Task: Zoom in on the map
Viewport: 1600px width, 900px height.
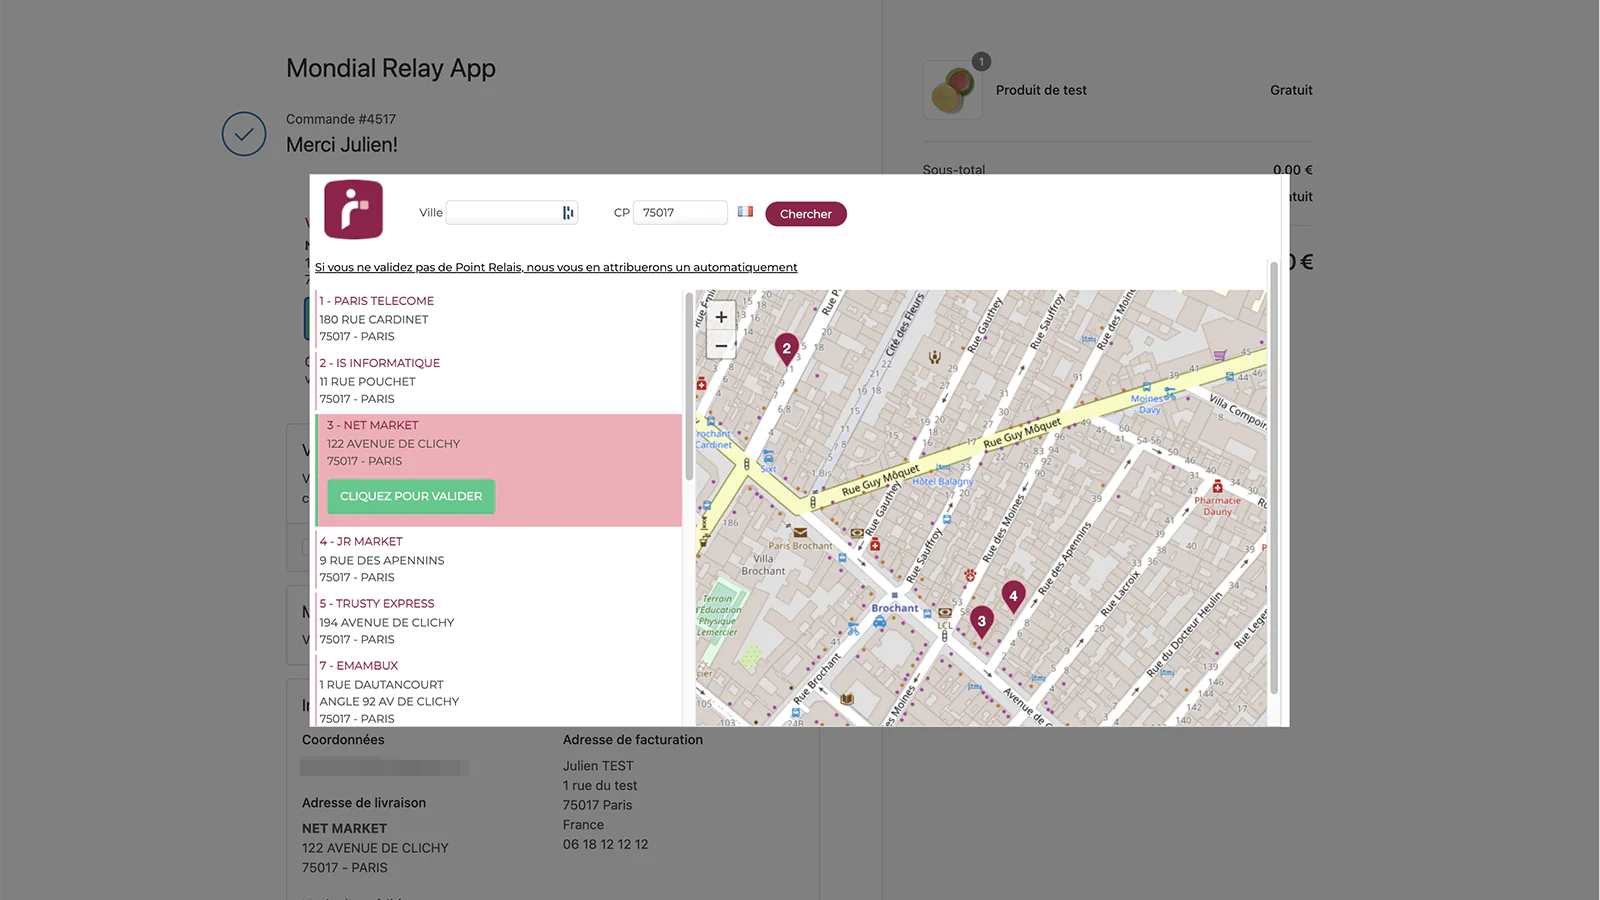Action: (721, 317)
